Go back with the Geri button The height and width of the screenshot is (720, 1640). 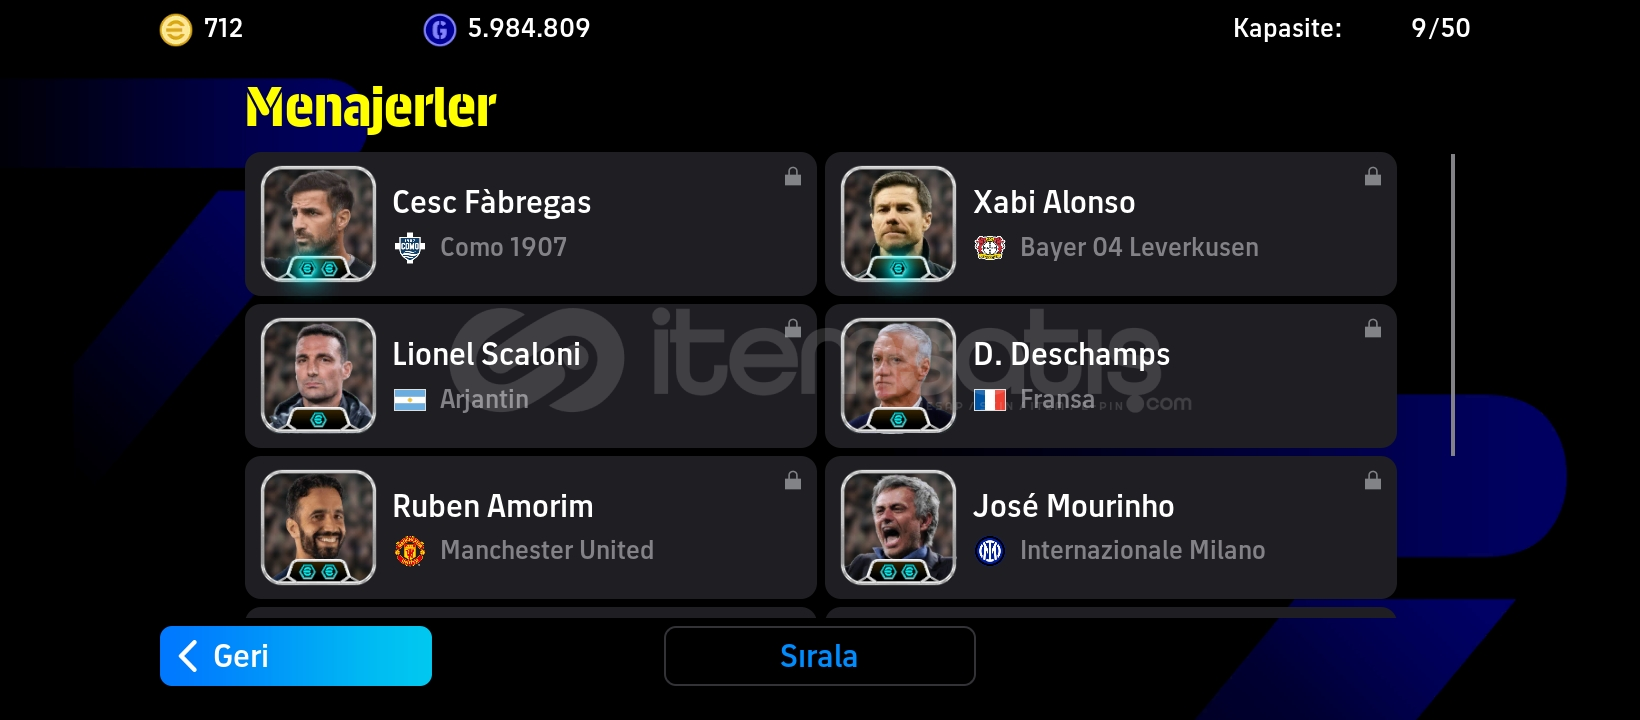[x=296, y=656]
